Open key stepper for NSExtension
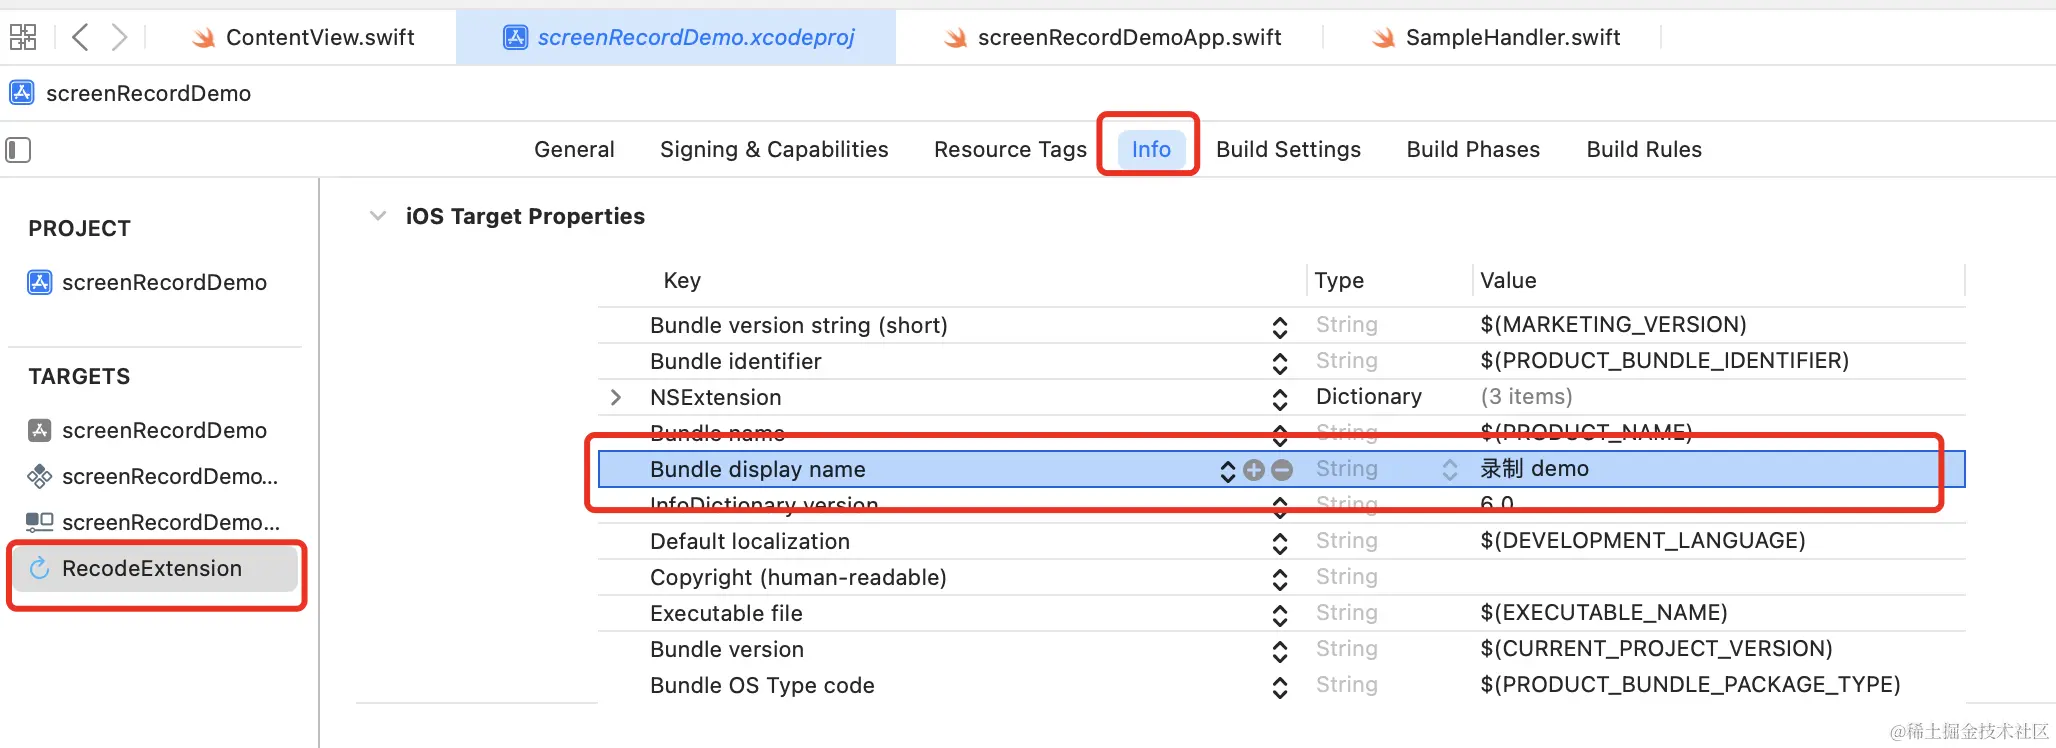 pyautogui.click(x=1280, y=399)
